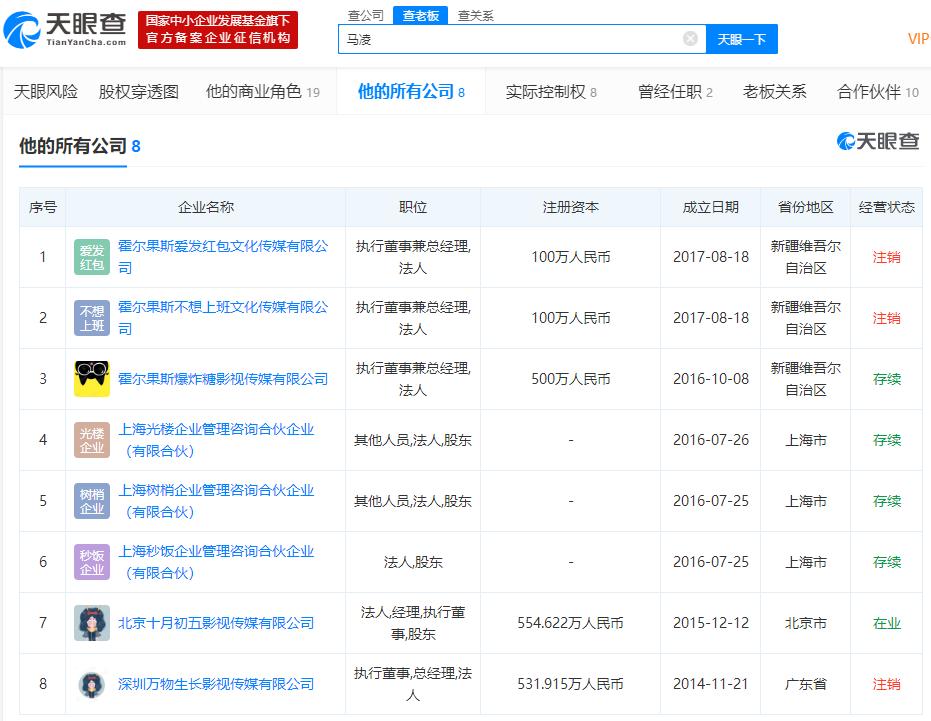Click the sunglasses logo of 霍尔果斯爆炸糖
This screenshot has width=931, height=721.
tap(91, 379)
